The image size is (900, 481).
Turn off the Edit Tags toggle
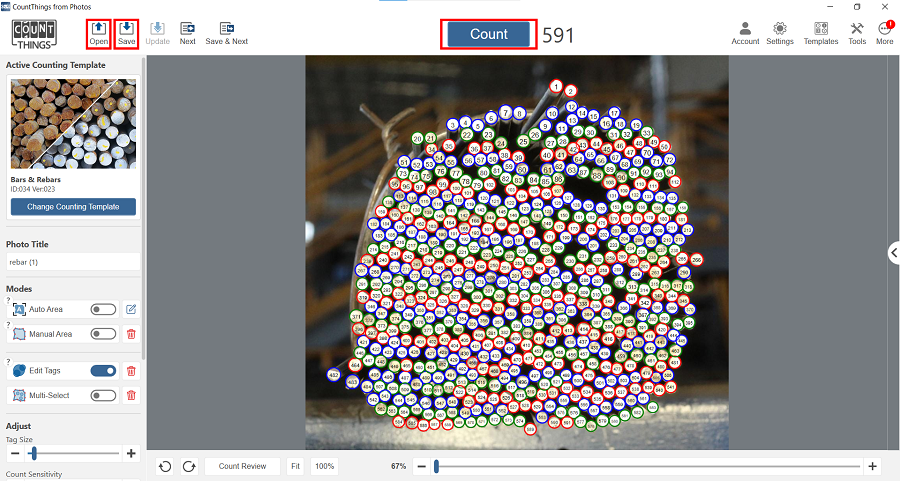point(103,371)
